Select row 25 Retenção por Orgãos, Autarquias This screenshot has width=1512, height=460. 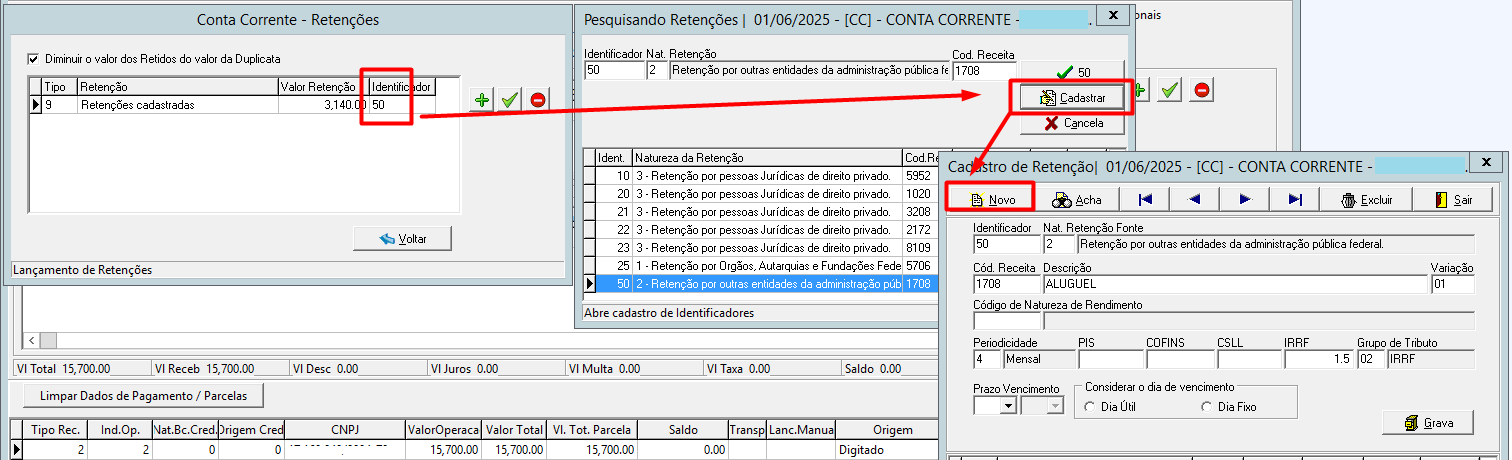(x=763, y=266)
